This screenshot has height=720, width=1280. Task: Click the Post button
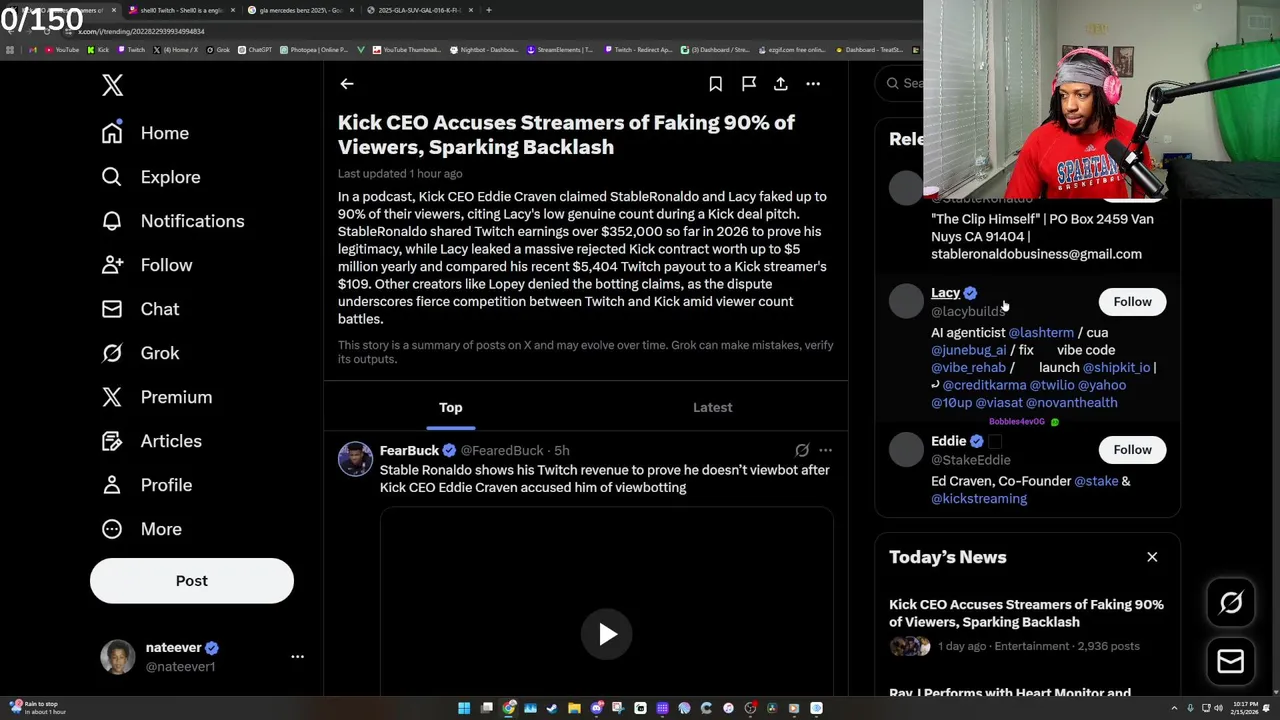pyautogui.click(x=192, y=581)
